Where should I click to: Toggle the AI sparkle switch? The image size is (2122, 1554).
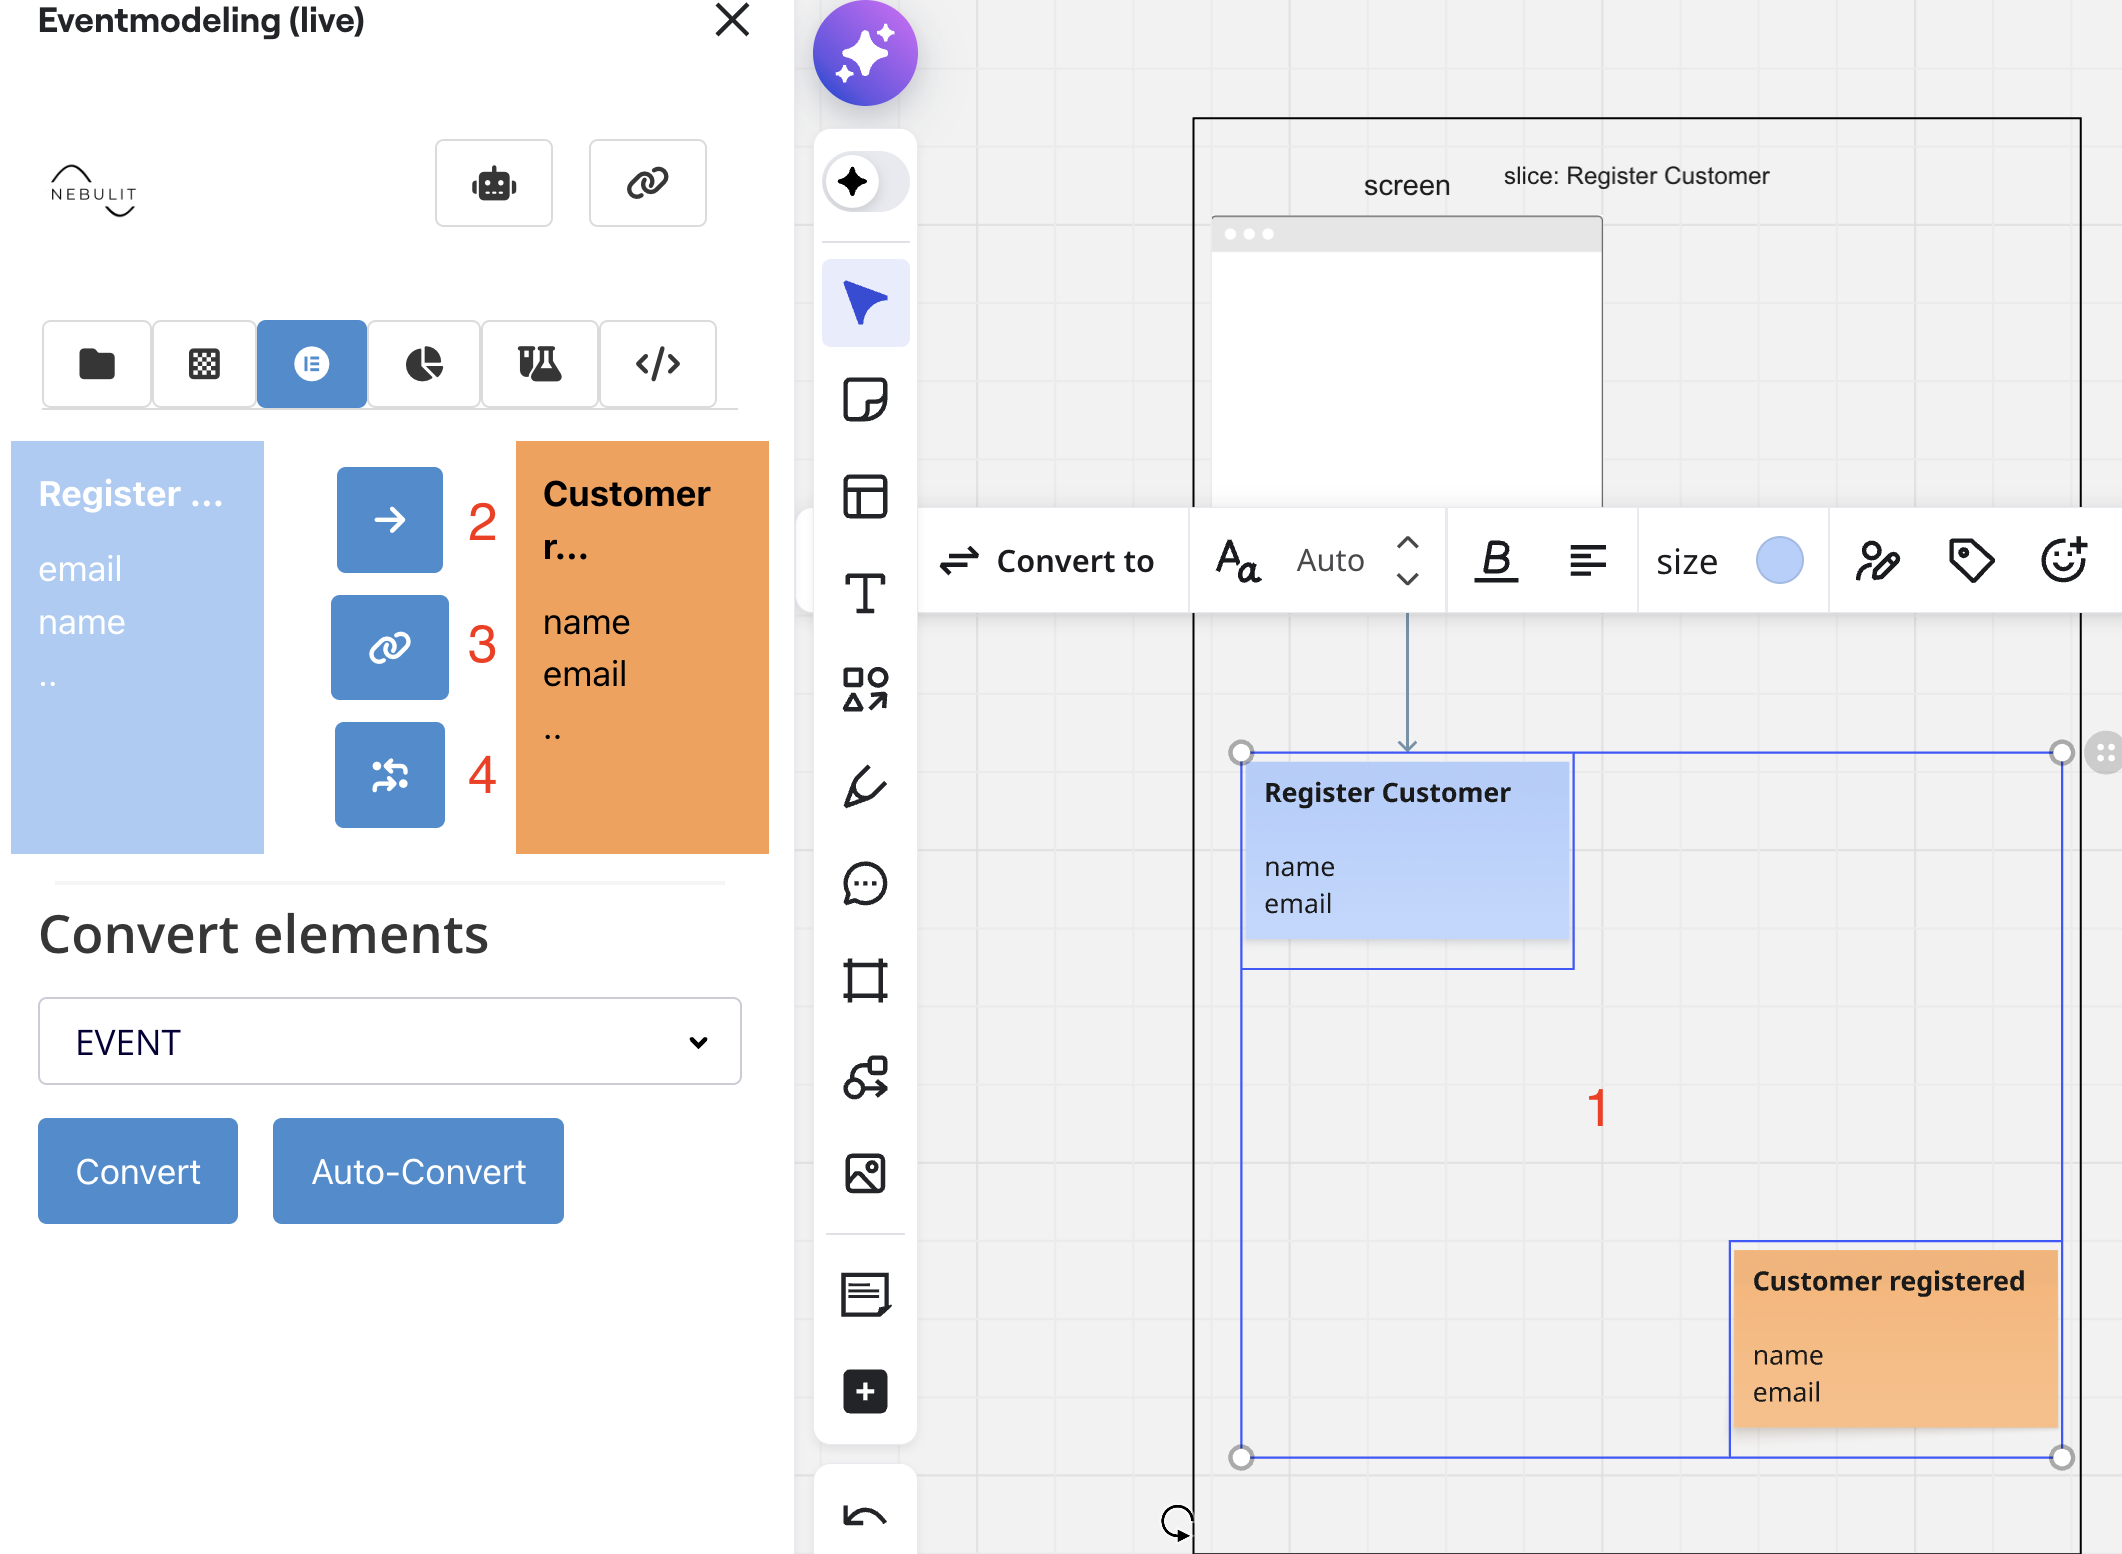(865, 182)
